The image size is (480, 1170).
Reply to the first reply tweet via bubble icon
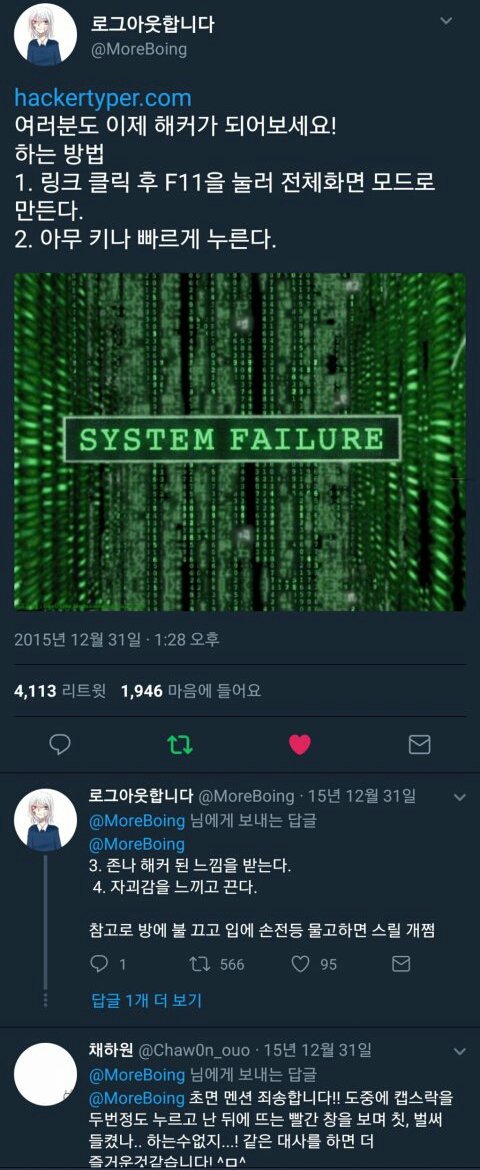(x=99, y=964)
